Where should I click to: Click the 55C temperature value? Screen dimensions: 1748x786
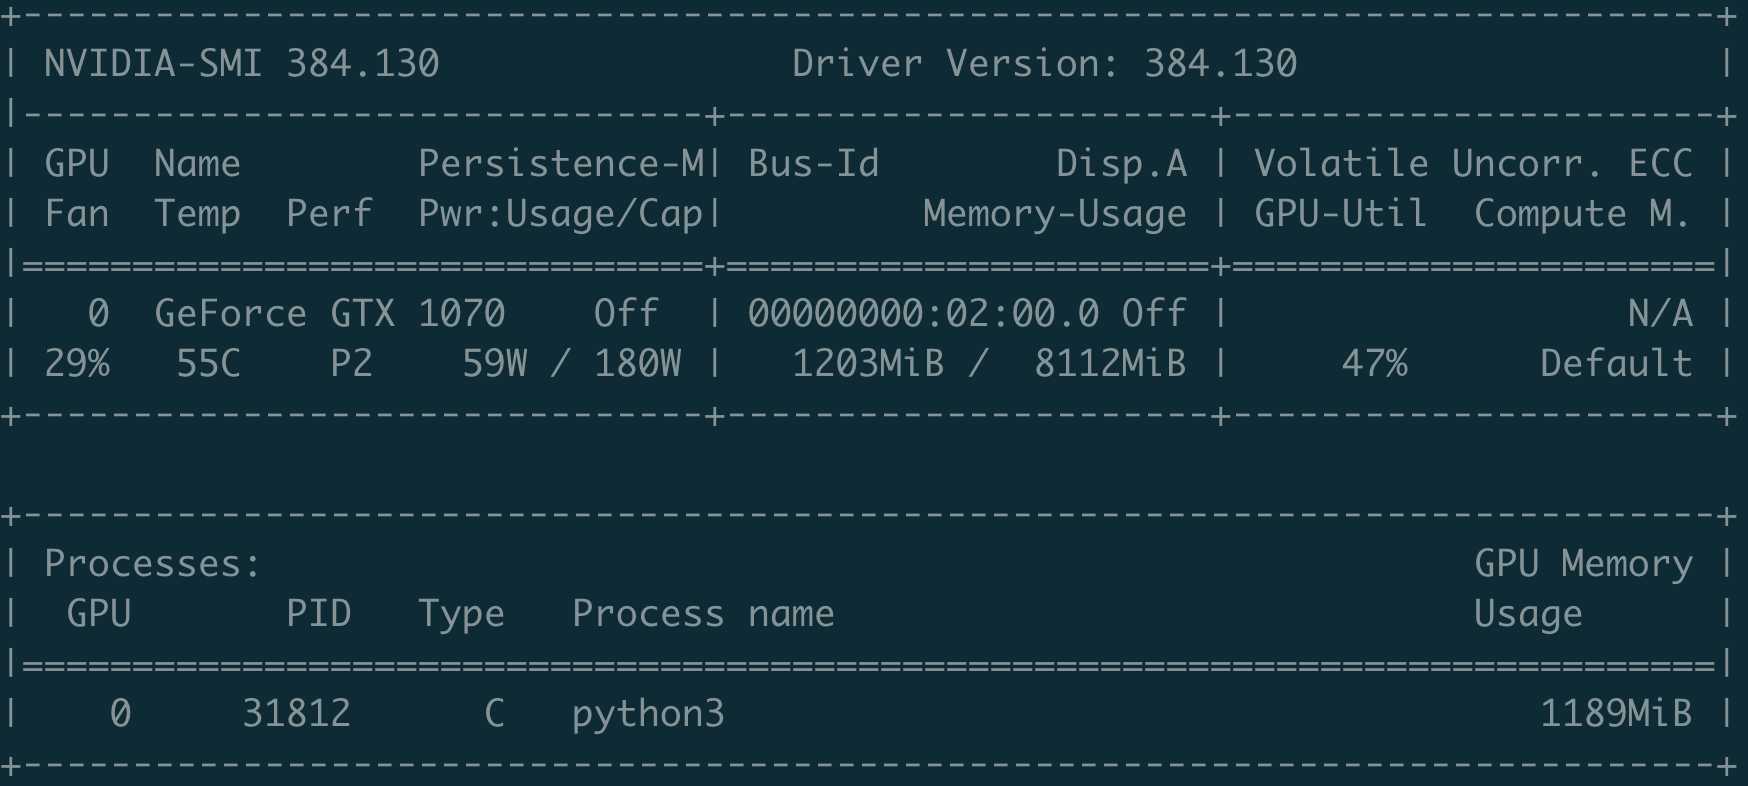(208, 364)
